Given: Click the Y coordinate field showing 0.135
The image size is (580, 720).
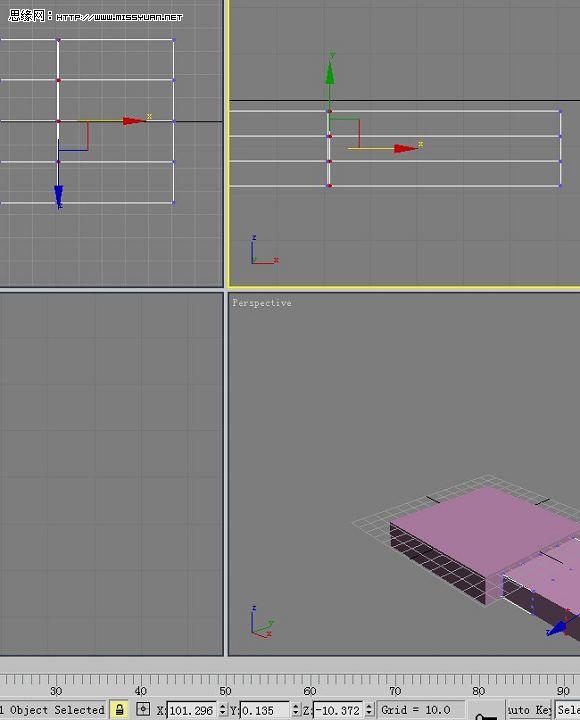Looking at the screenshot, I should (265, 710).
